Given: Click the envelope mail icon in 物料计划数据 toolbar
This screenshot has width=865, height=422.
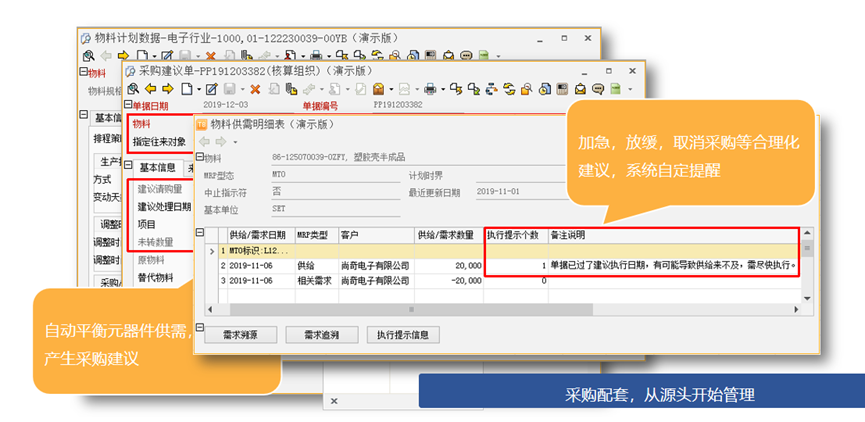Looking at the screenshot, I should [448, 56].
